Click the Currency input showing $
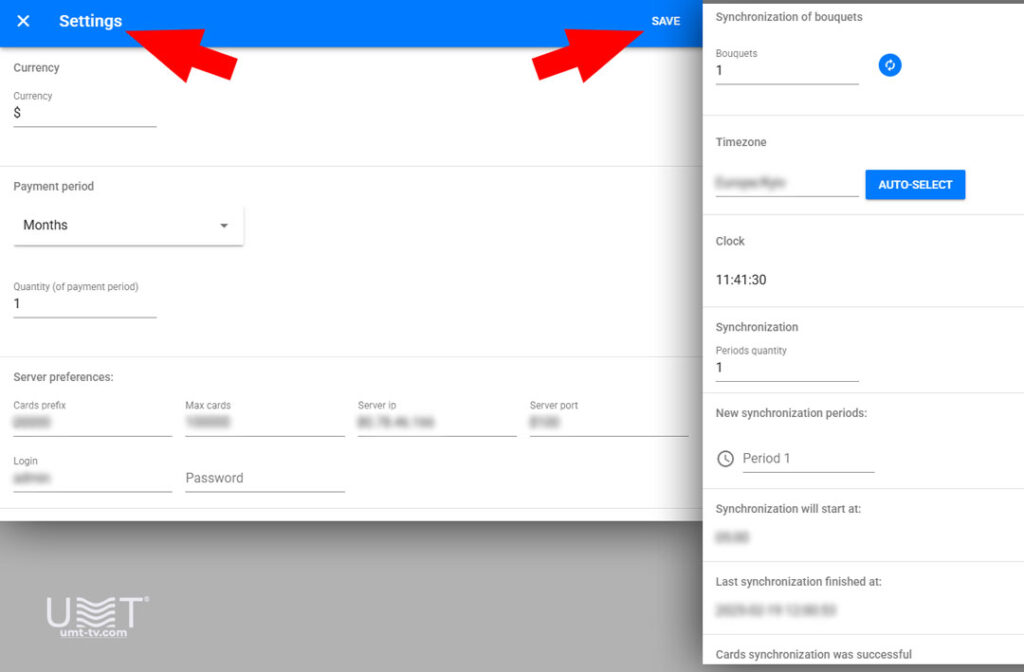This screenshot has height=672, width=1024. click(x=84, y=113)
